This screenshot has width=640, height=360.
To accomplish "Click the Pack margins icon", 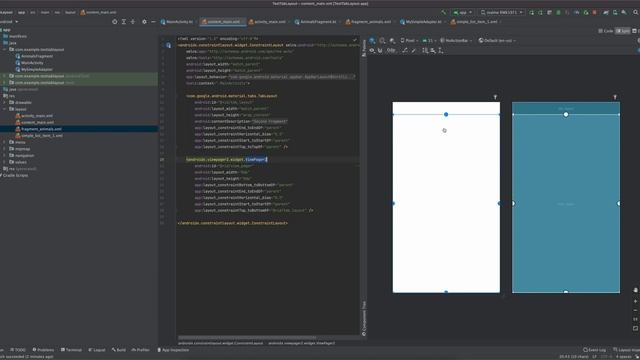I will pyautogui.click(x=425, y=50).
